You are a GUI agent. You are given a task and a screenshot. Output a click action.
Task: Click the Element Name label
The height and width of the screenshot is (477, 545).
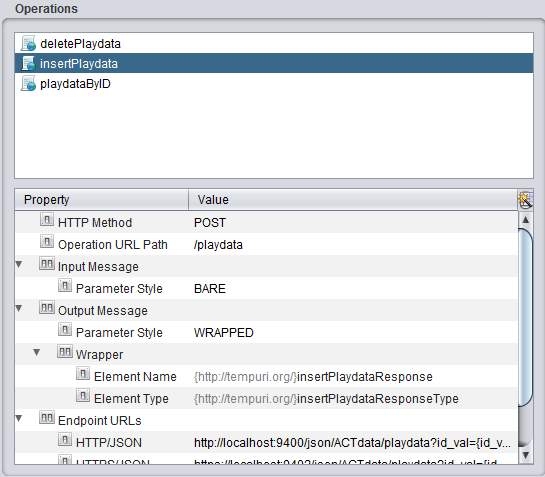(x=135, y=377)
